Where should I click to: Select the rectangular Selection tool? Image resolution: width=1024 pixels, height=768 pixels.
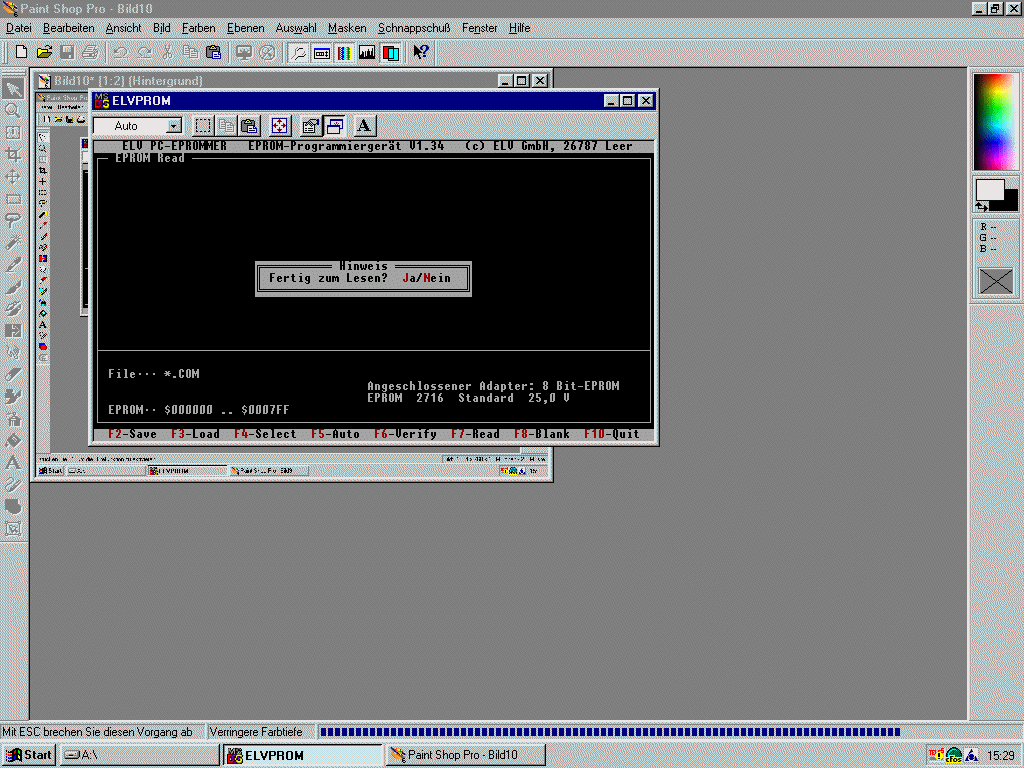[13, 199]
